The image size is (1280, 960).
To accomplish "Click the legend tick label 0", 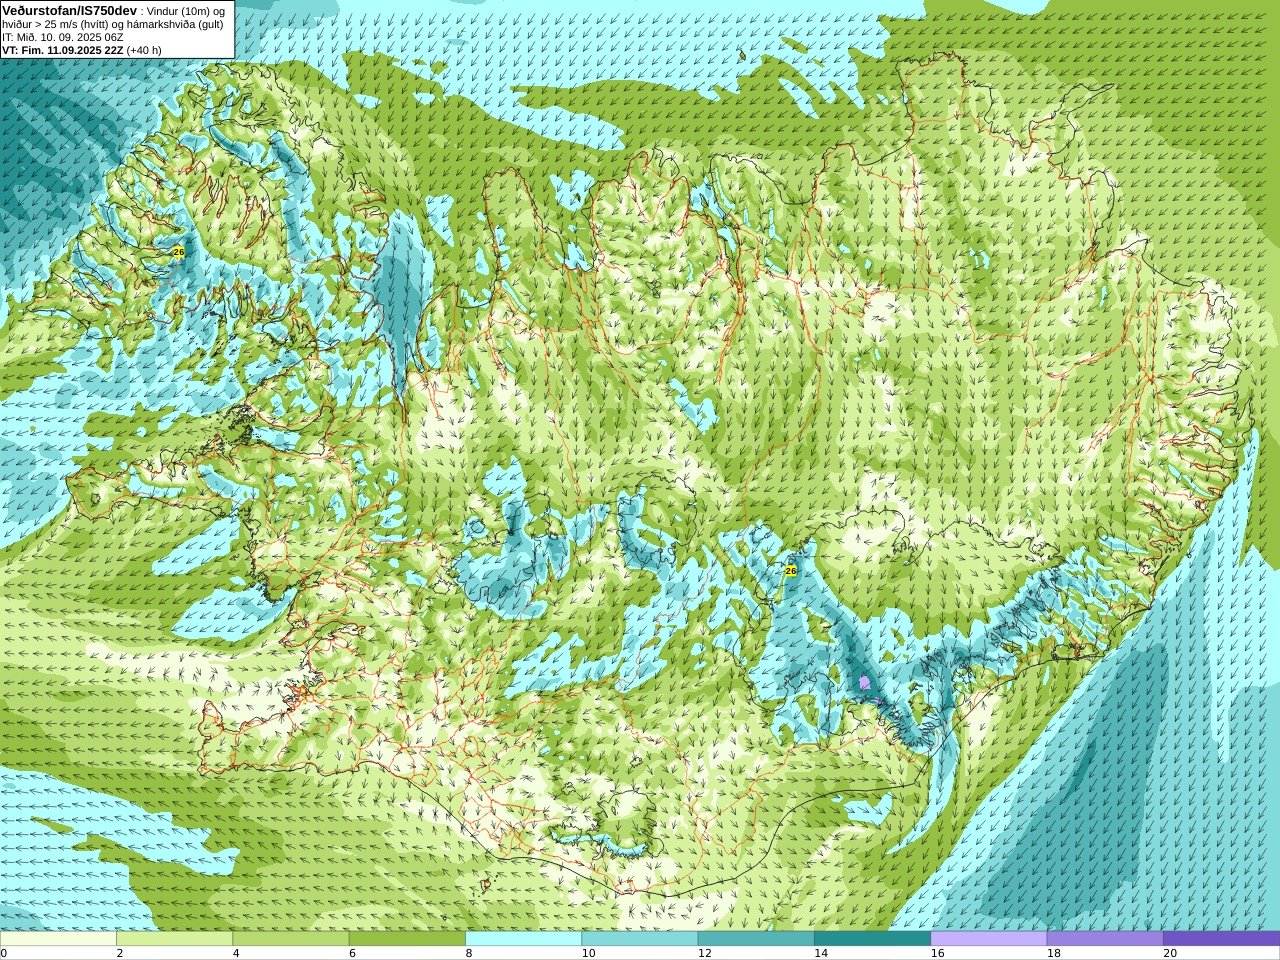I will pos(4,953).
